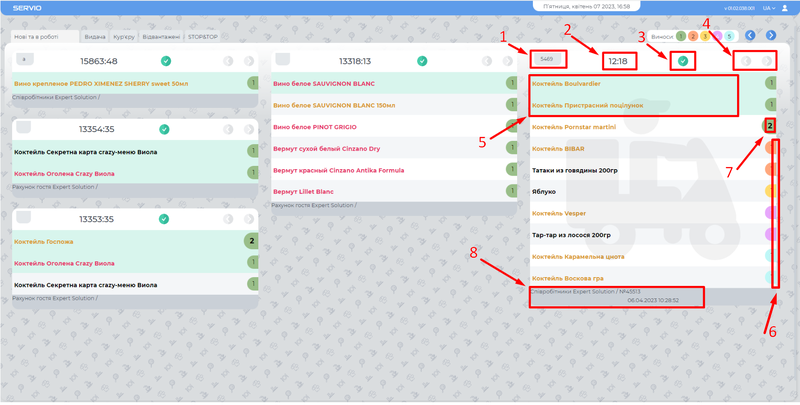Go to previous page using blue left arrow

pyautogui.click(x=750, y=36)
